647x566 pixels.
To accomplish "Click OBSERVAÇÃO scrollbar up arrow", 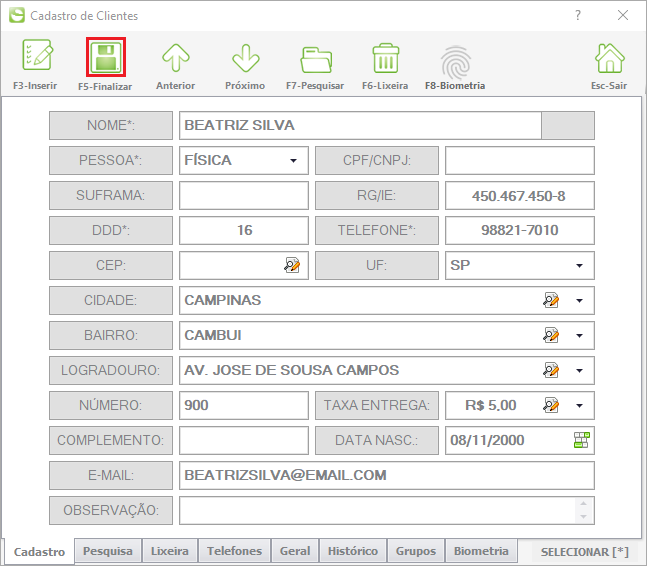I will click(583, 504).
